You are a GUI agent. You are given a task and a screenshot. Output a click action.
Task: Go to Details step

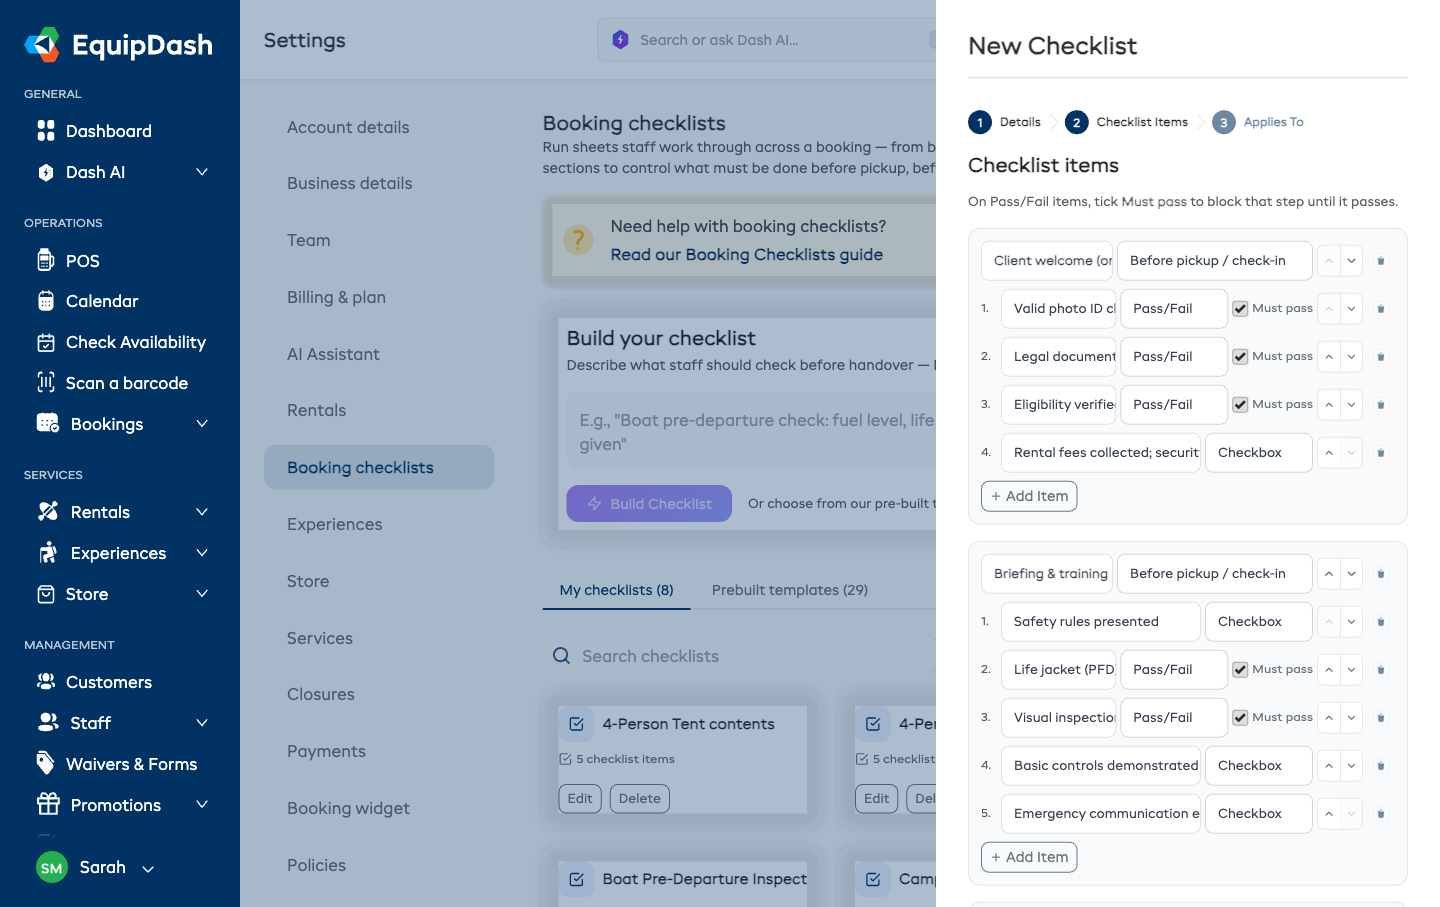tap(1005, 122)
